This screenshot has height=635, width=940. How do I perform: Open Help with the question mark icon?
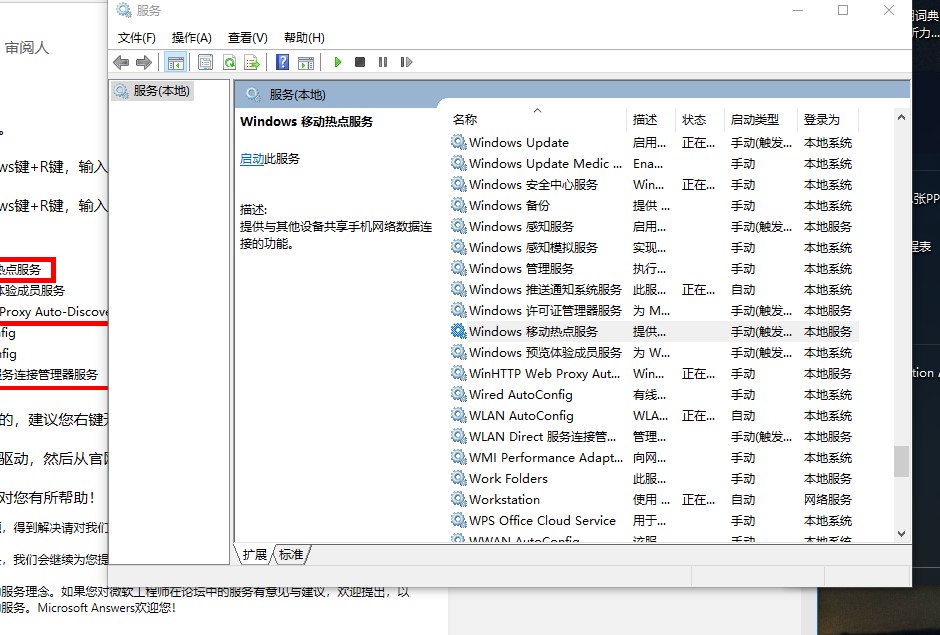pyautogui.click(x=282, y=62)
